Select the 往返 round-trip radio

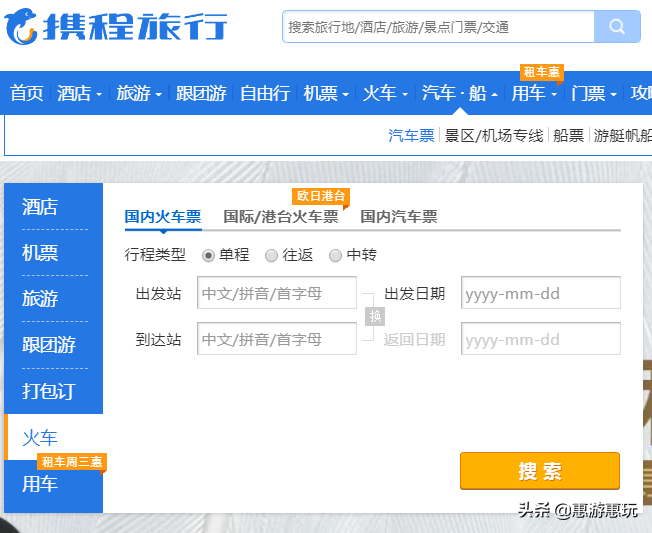tap(272, 255)
